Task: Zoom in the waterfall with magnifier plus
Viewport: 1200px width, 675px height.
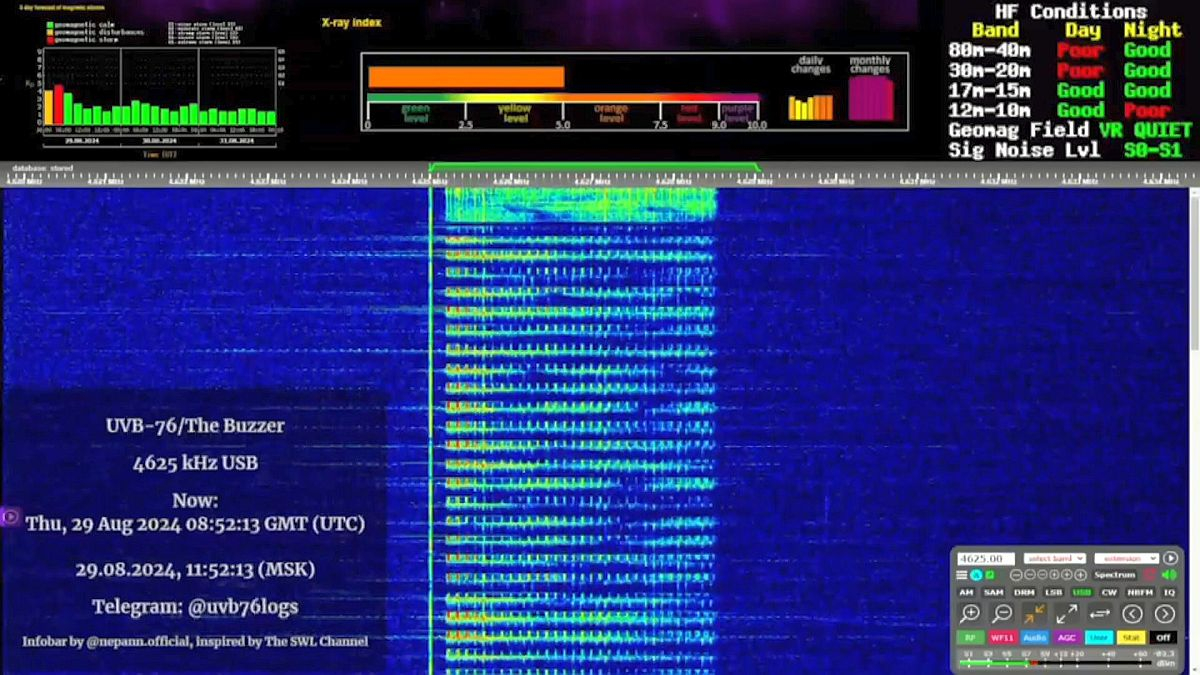Action: (x=970, y=614)
